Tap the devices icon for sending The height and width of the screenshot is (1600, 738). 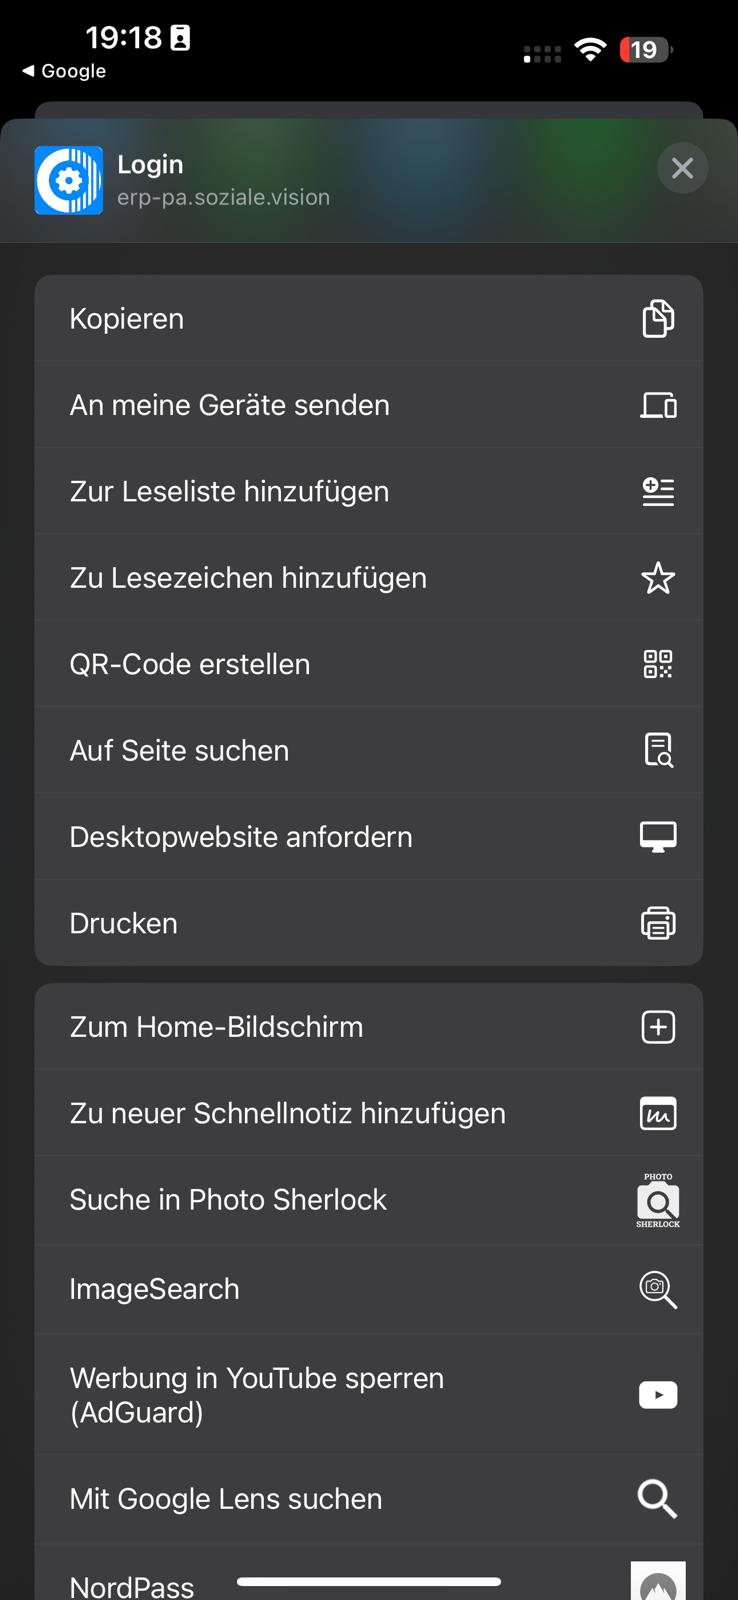pos(658,405)
